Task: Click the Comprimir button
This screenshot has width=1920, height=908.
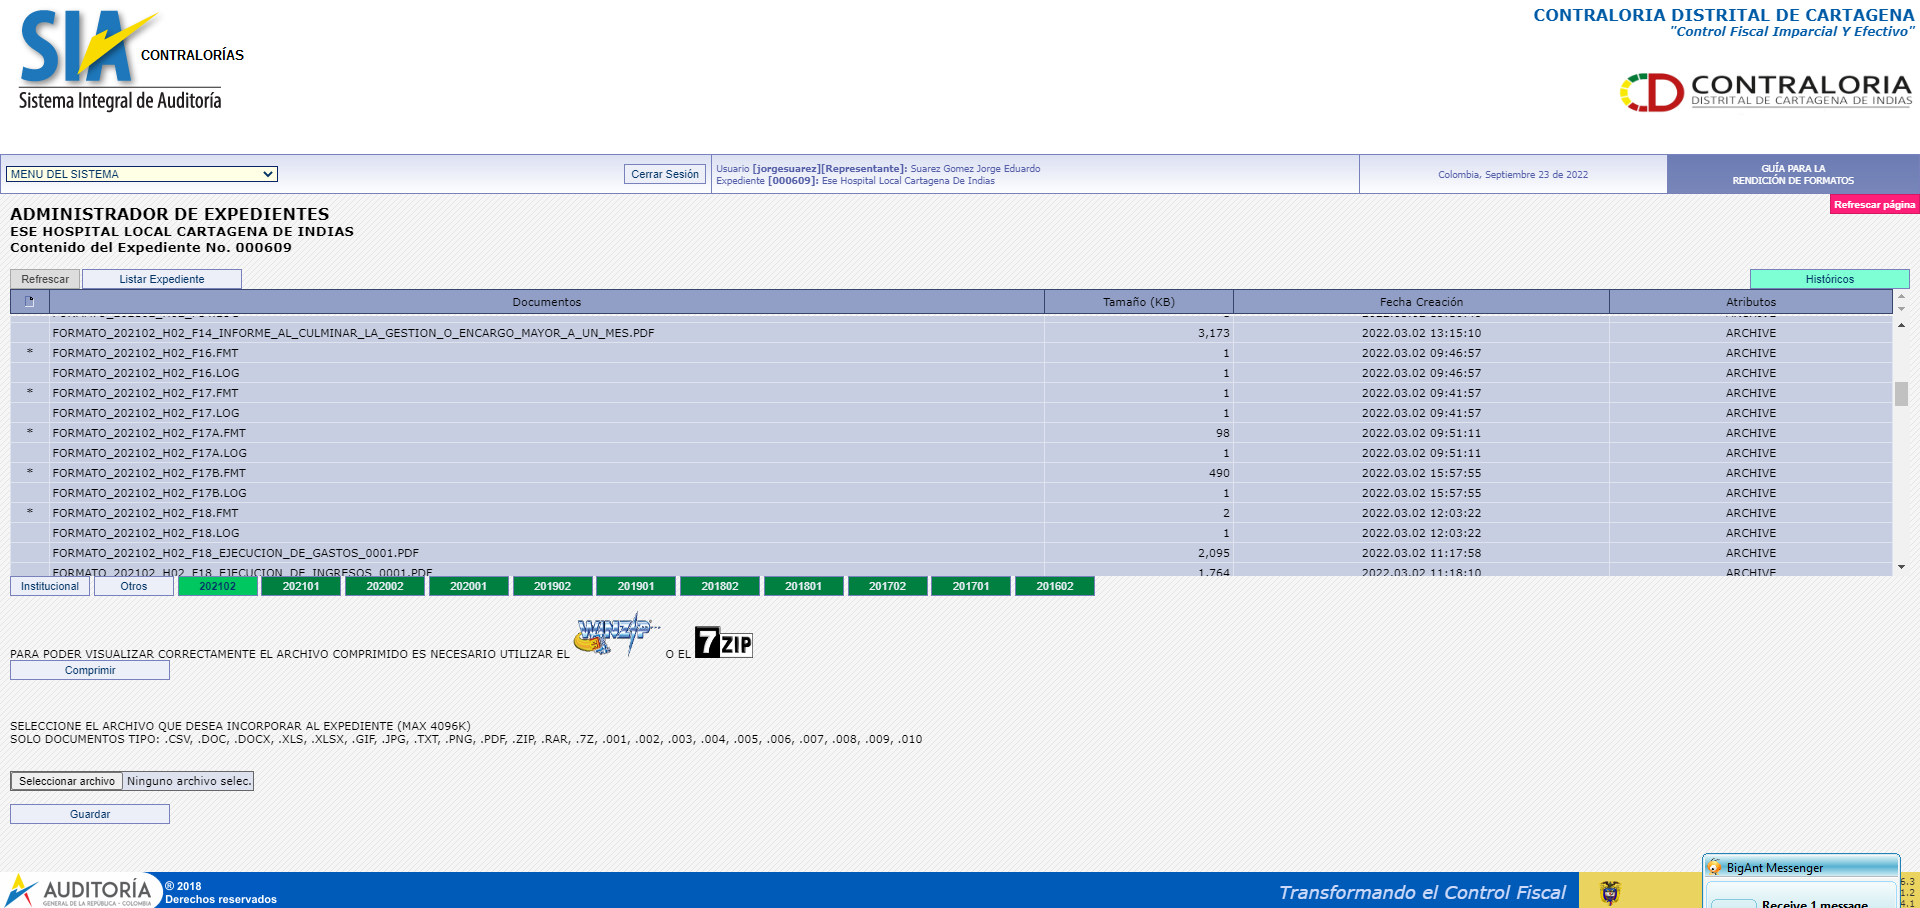Action: (x=90, y=671)
